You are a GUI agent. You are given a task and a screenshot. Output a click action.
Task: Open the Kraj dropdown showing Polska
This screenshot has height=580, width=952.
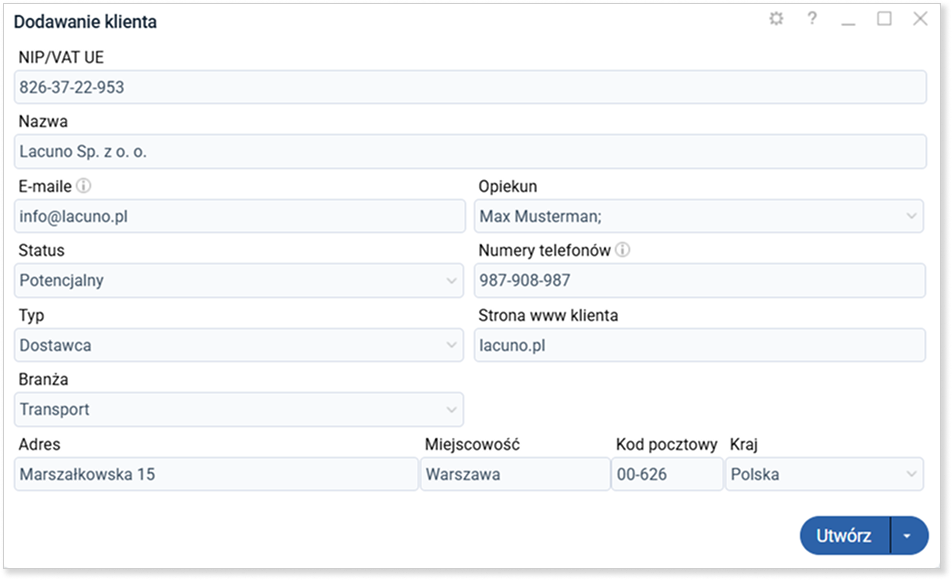tap(824, 474)
